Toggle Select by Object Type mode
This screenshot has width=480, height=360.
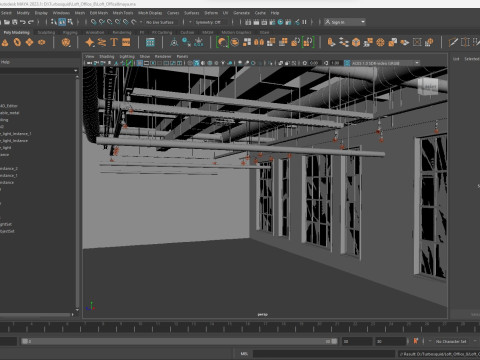point(62,22)
